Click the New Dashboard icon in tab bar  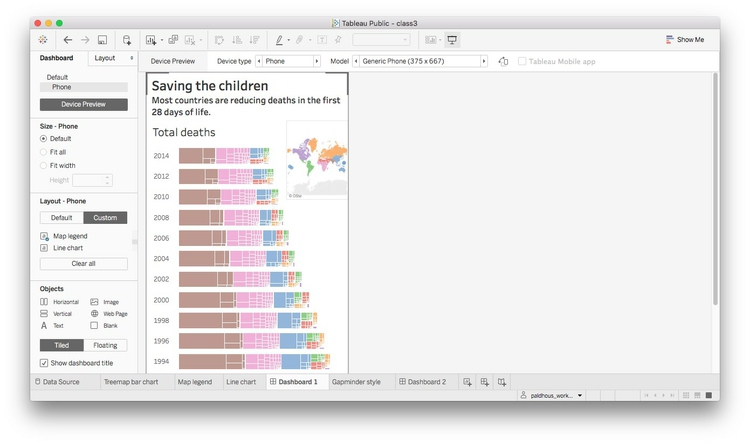click(484, 382)
